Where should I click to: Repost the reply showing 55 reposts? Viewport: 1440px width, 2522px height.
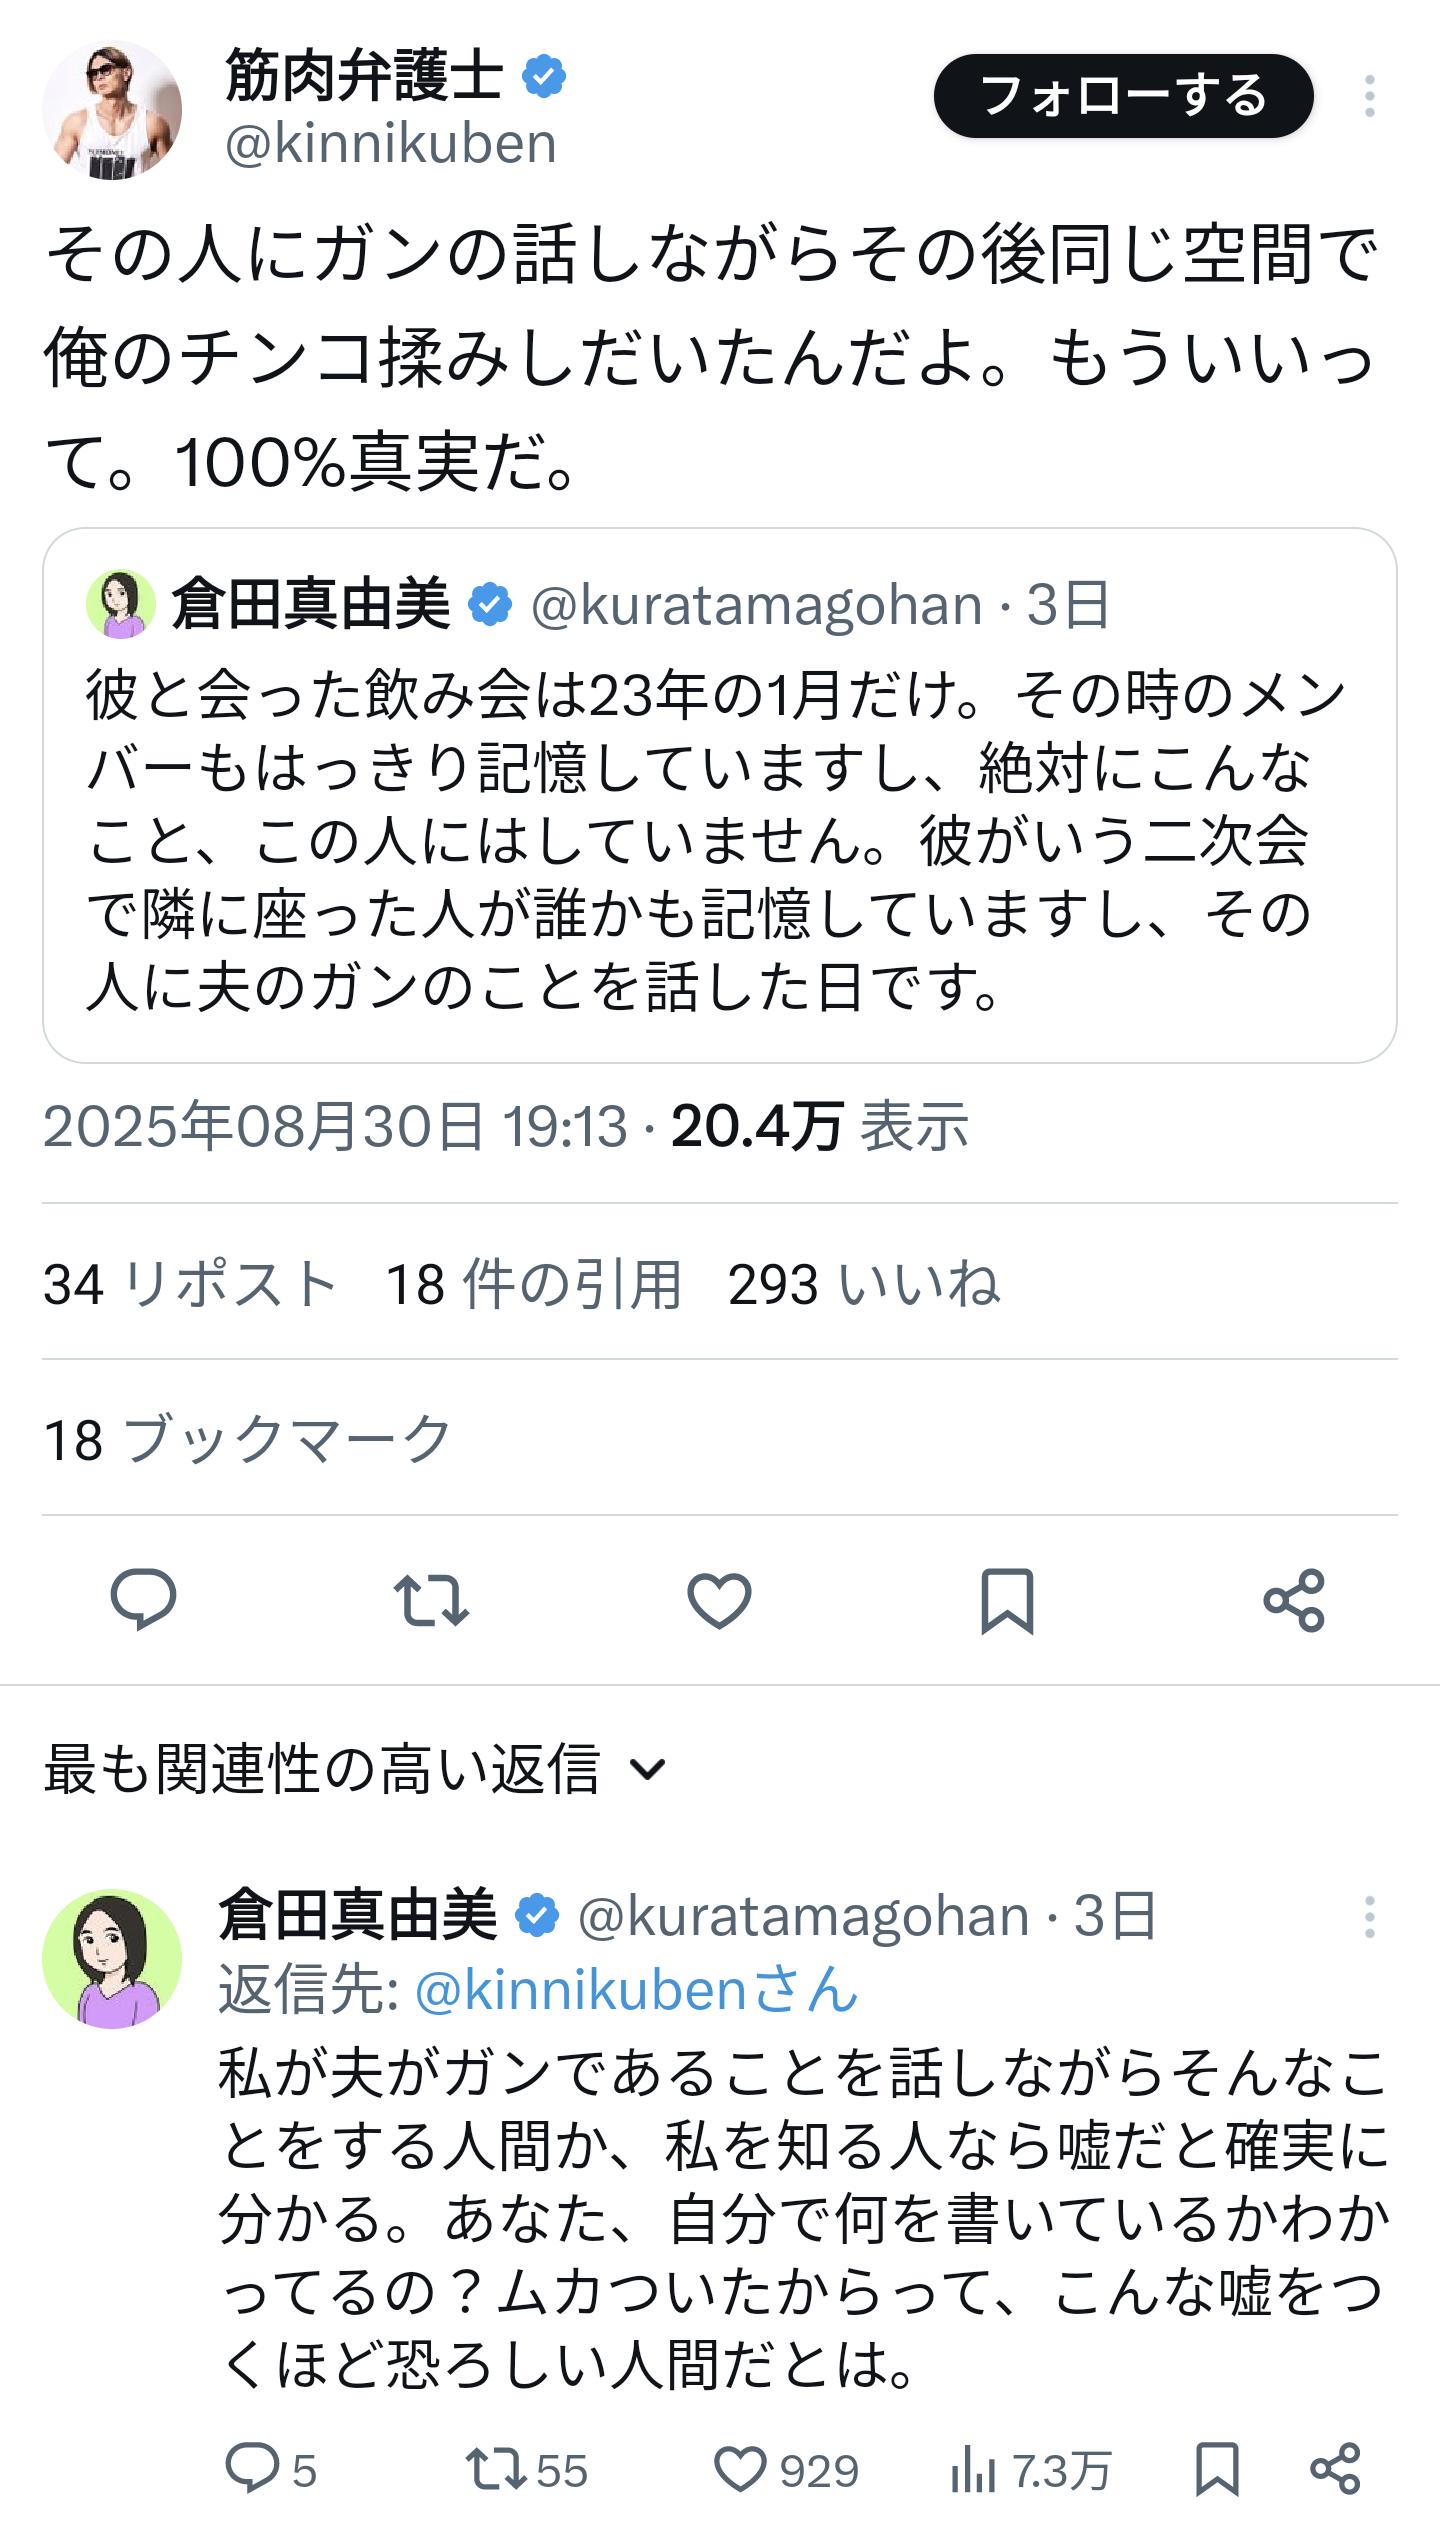pos(497,2469)
